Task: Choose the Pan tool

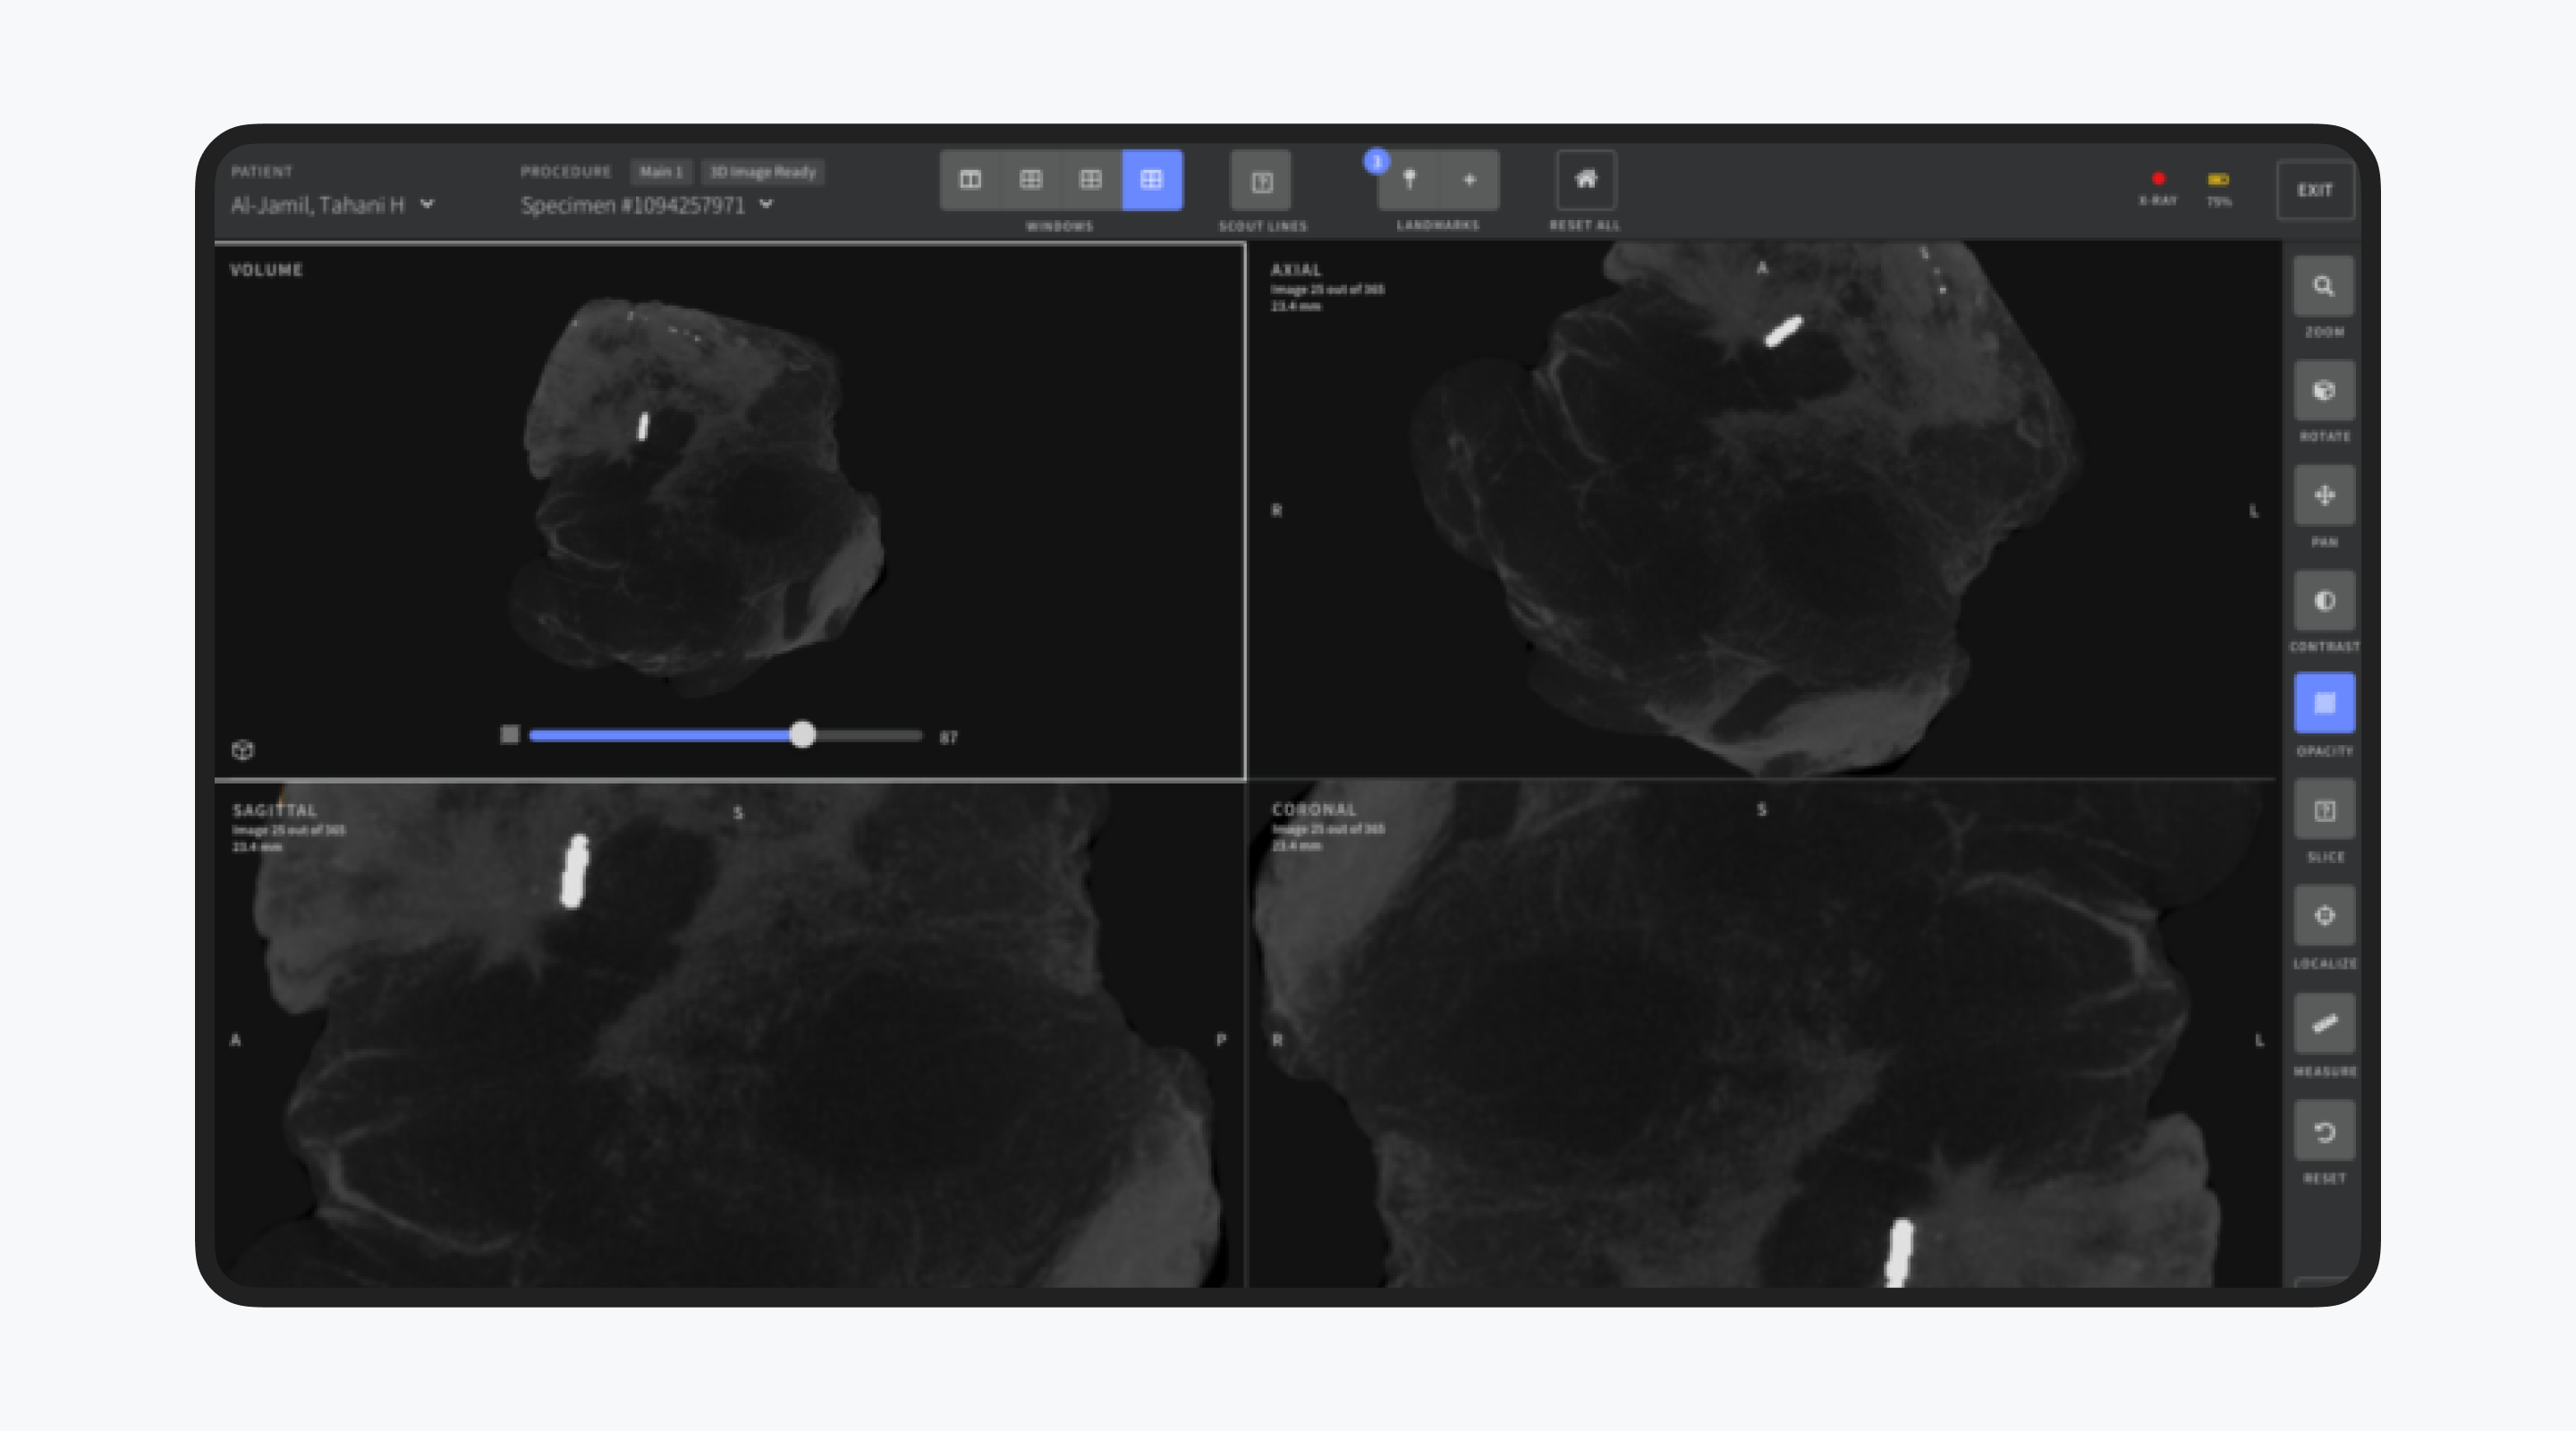Action: tap(2323, 496)
